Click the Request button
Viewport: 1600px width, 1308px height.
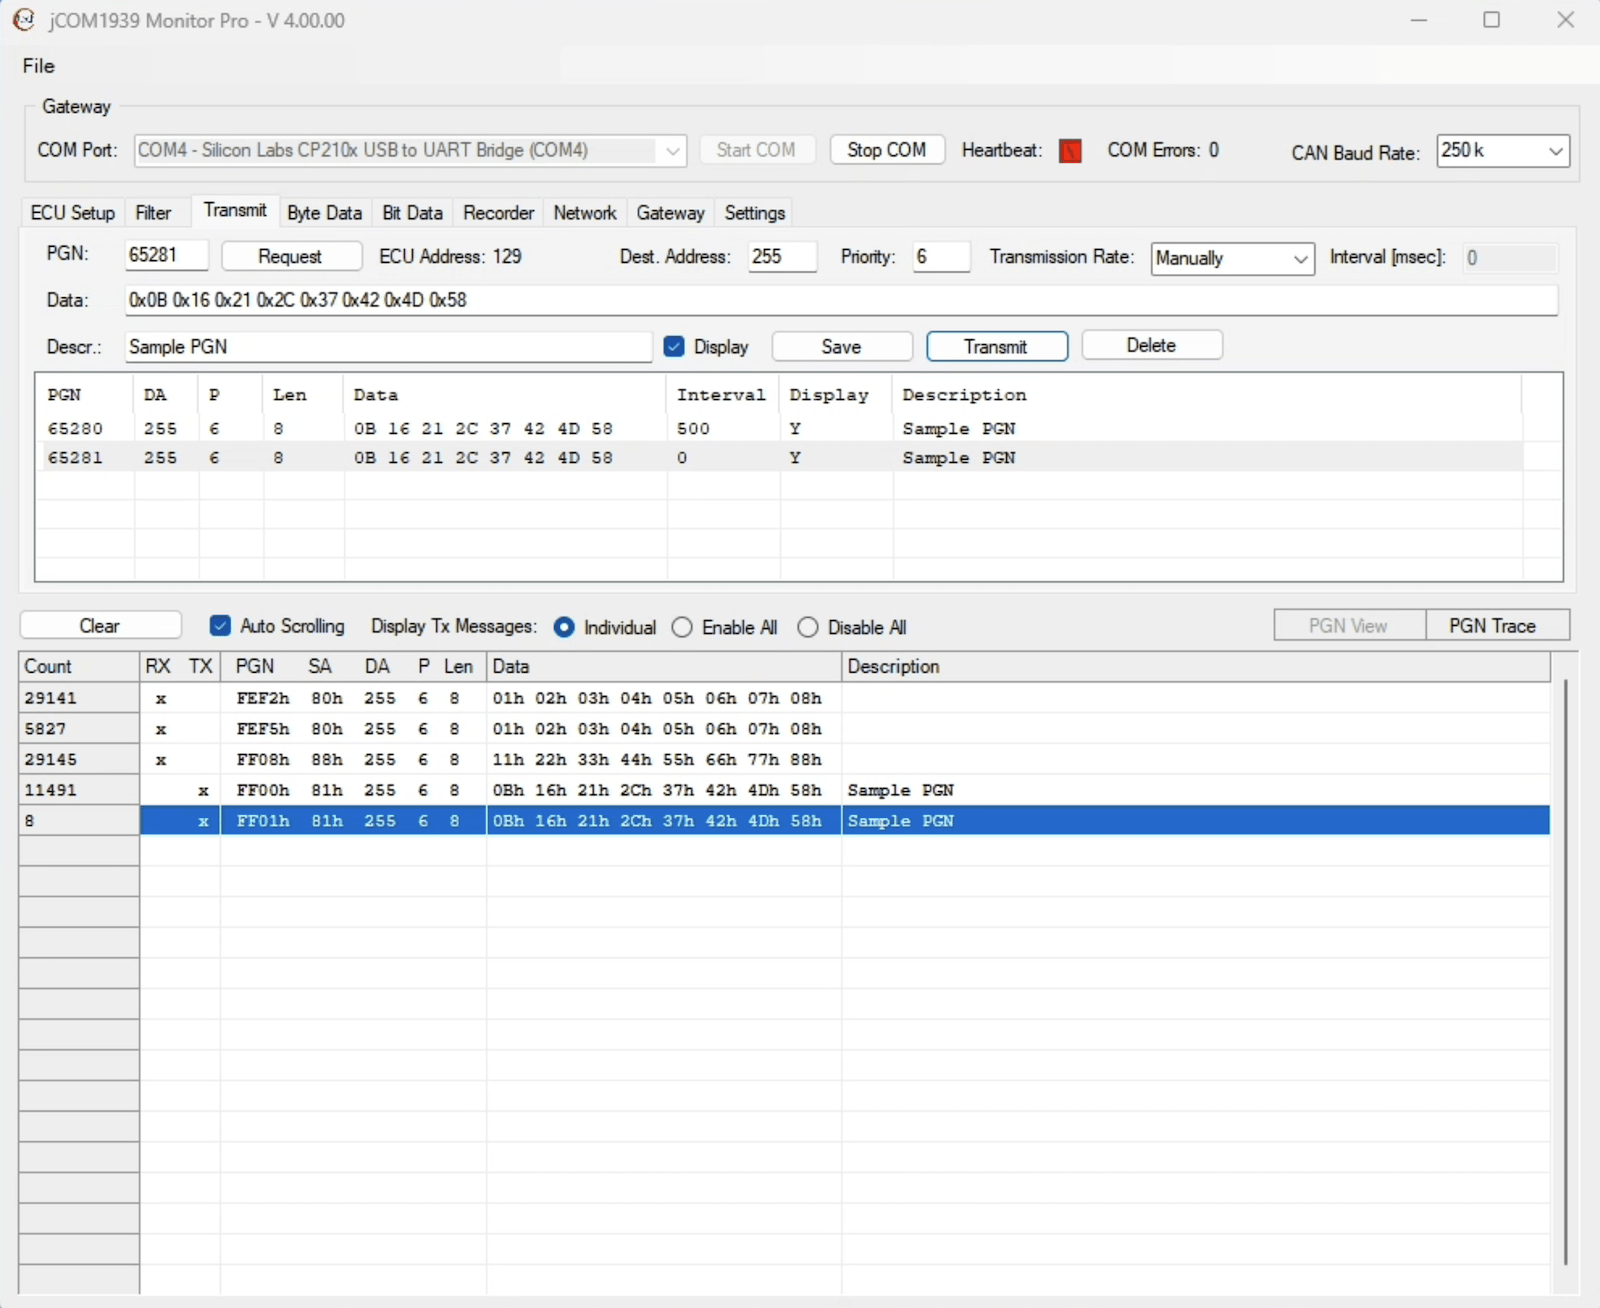click(291, 256)
